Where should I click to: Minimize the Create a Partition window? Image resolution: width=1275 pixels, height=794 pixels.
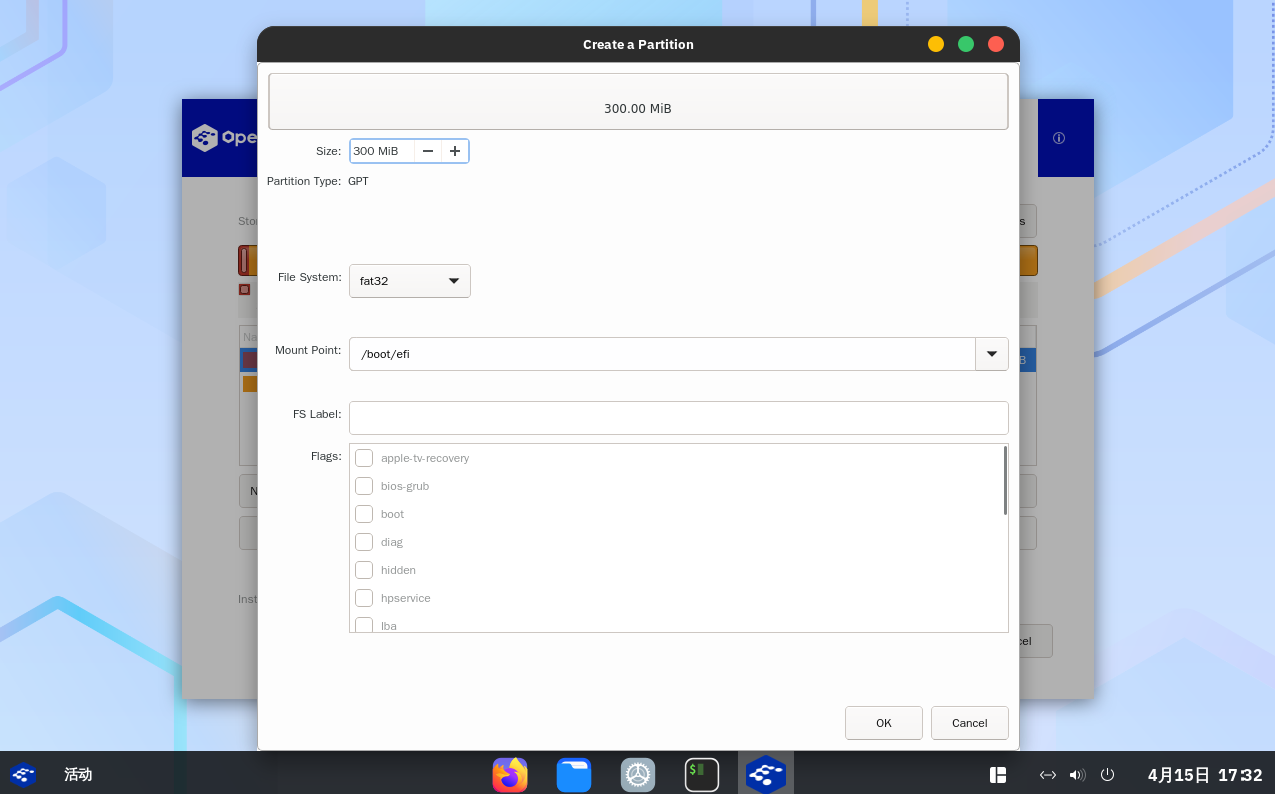click(x=936, y=44)
